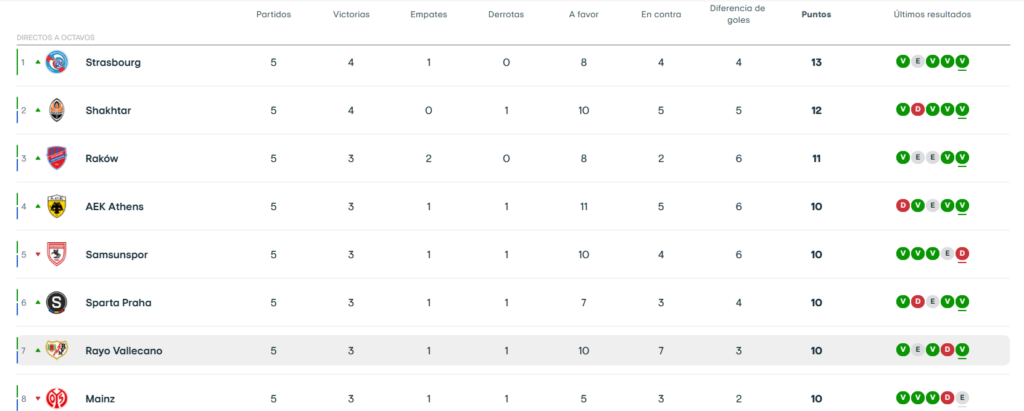1024x411 pixels.
Task: Click the Raków team logo
Action: point(57,158)
